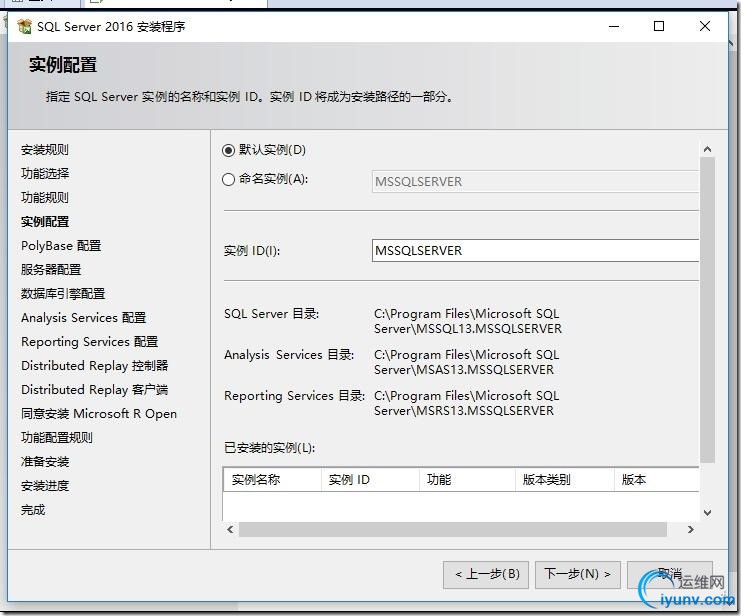This screenshot has height=616, width=741.
Task: Go back with 上一步(B) button
Action: click(x=486, y=574)
